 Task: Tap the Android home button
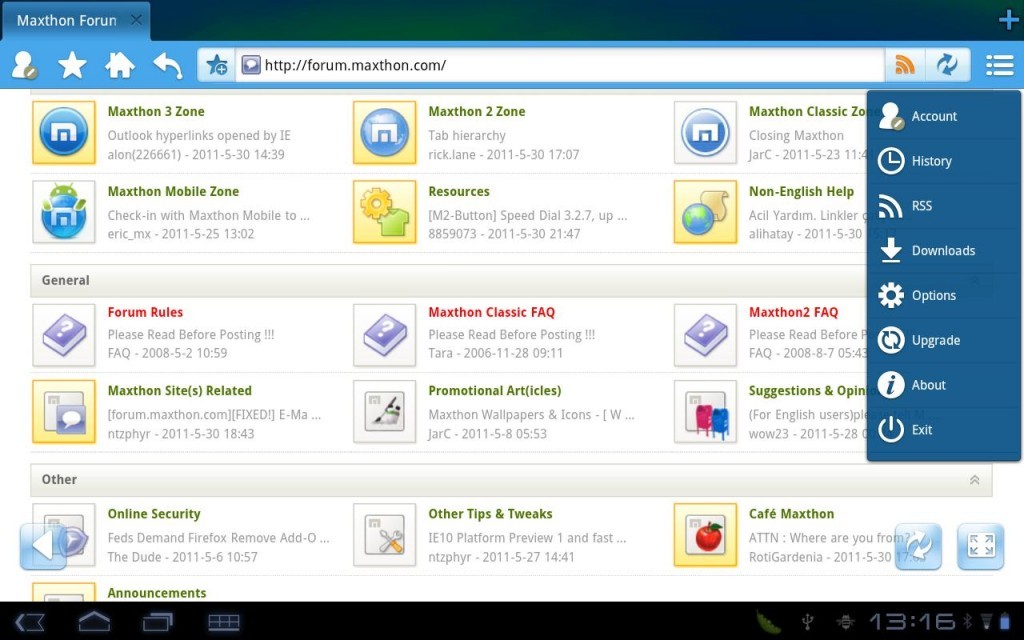tap(94, 622)
